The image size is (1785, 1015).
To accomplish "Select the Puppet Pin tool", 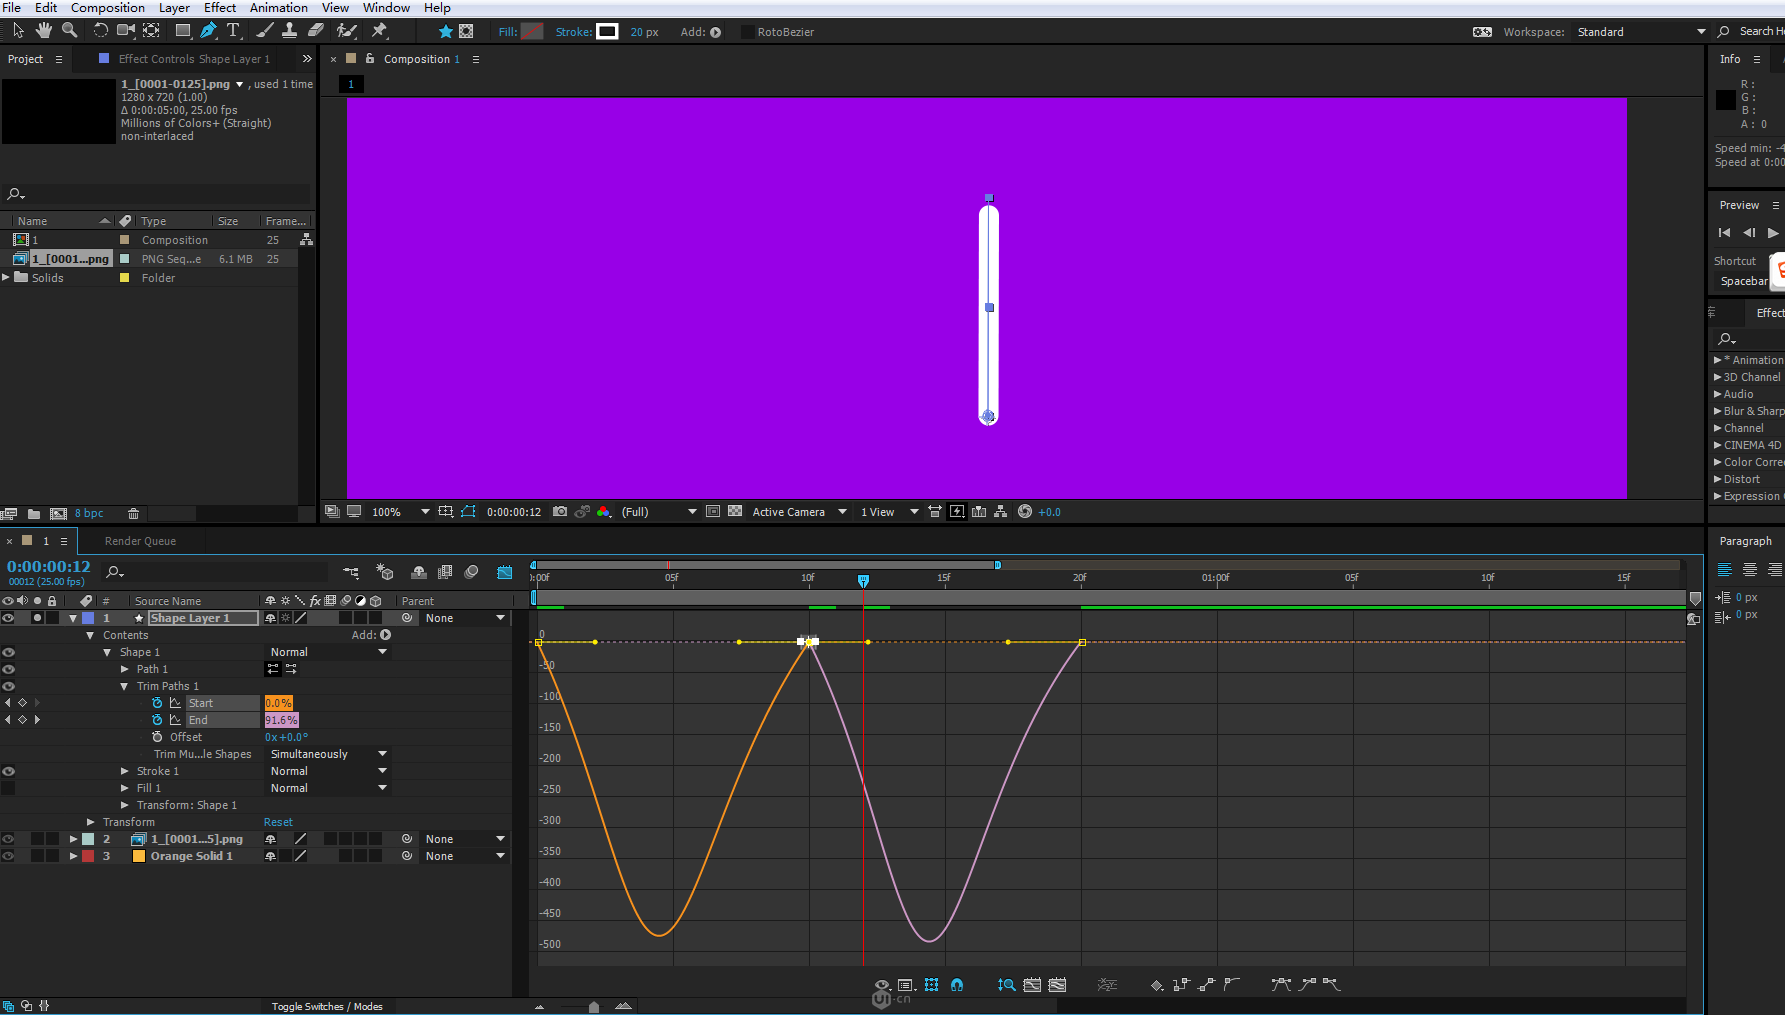I will point(379,31).
